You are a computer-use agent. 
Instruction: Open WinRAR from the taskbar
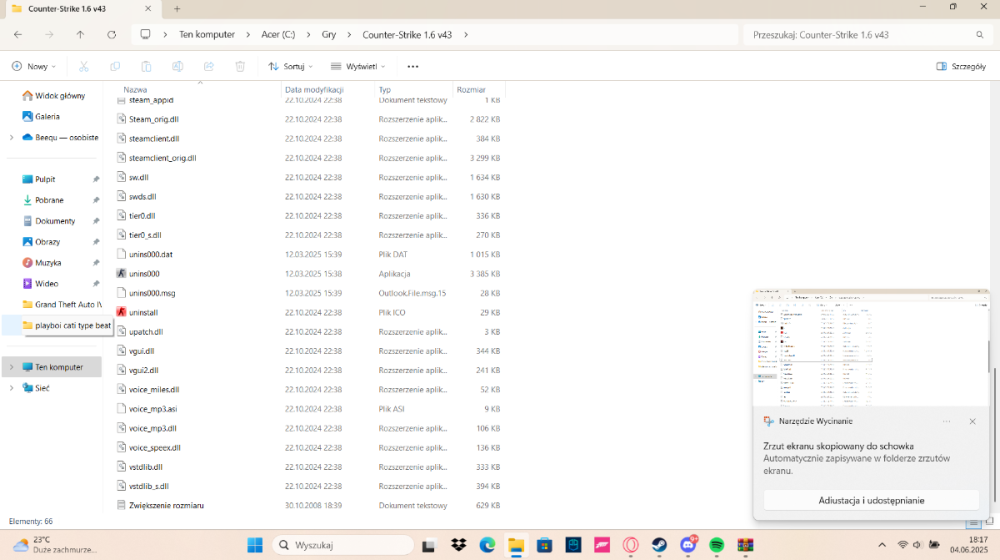point(746,545)
